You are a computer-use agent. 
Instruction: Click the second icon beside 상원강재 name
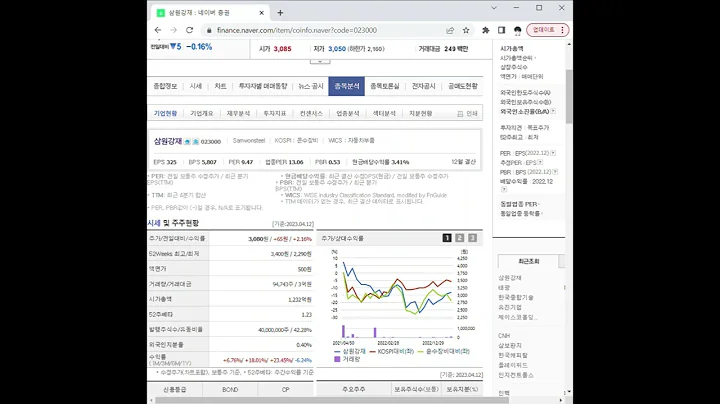(196, 142)
